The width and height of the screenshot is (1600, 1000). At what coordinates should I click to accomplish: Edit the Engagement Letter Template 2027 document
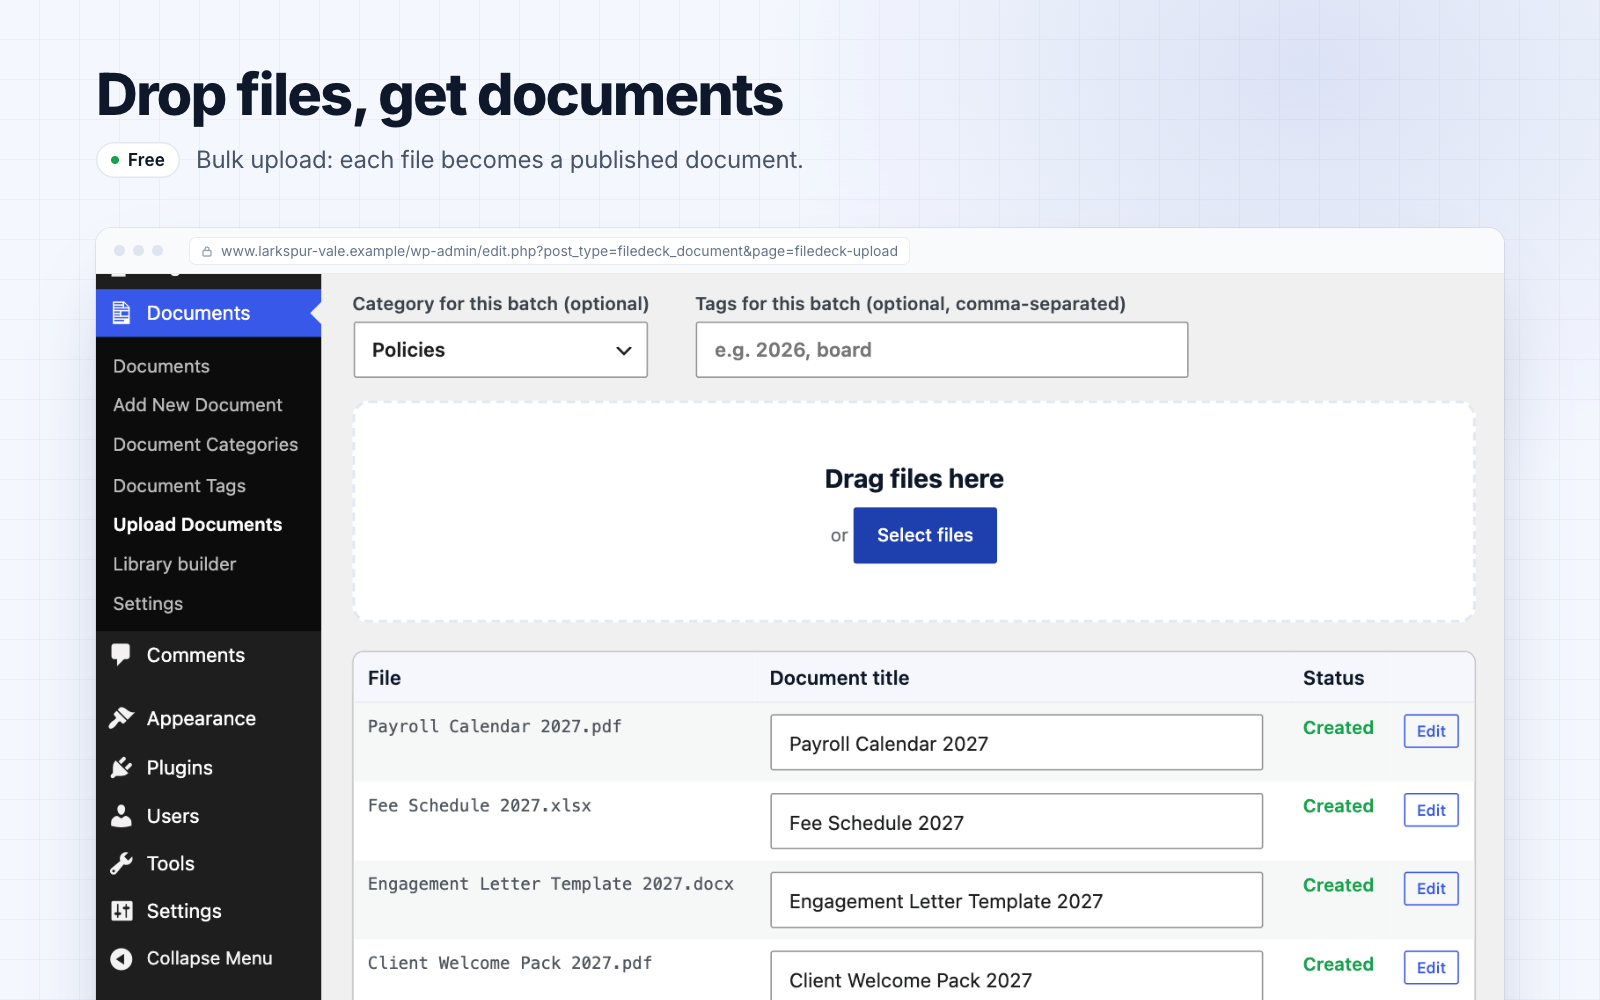pos(1431,888)
